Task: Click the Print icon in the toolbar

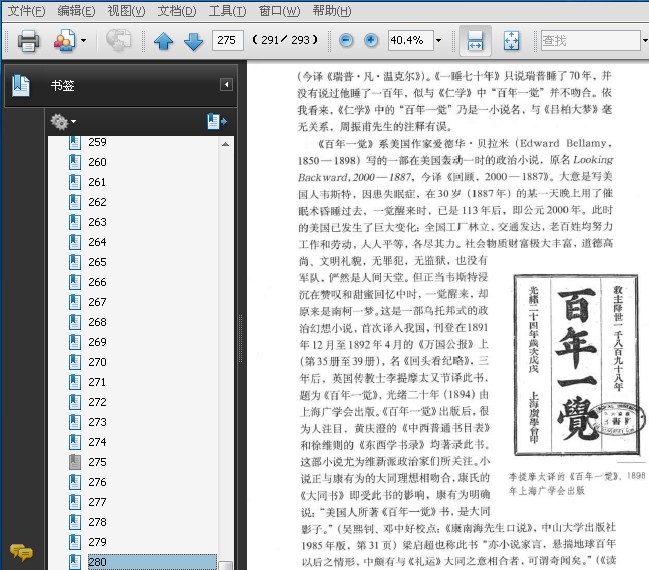Action: (28, 41)
